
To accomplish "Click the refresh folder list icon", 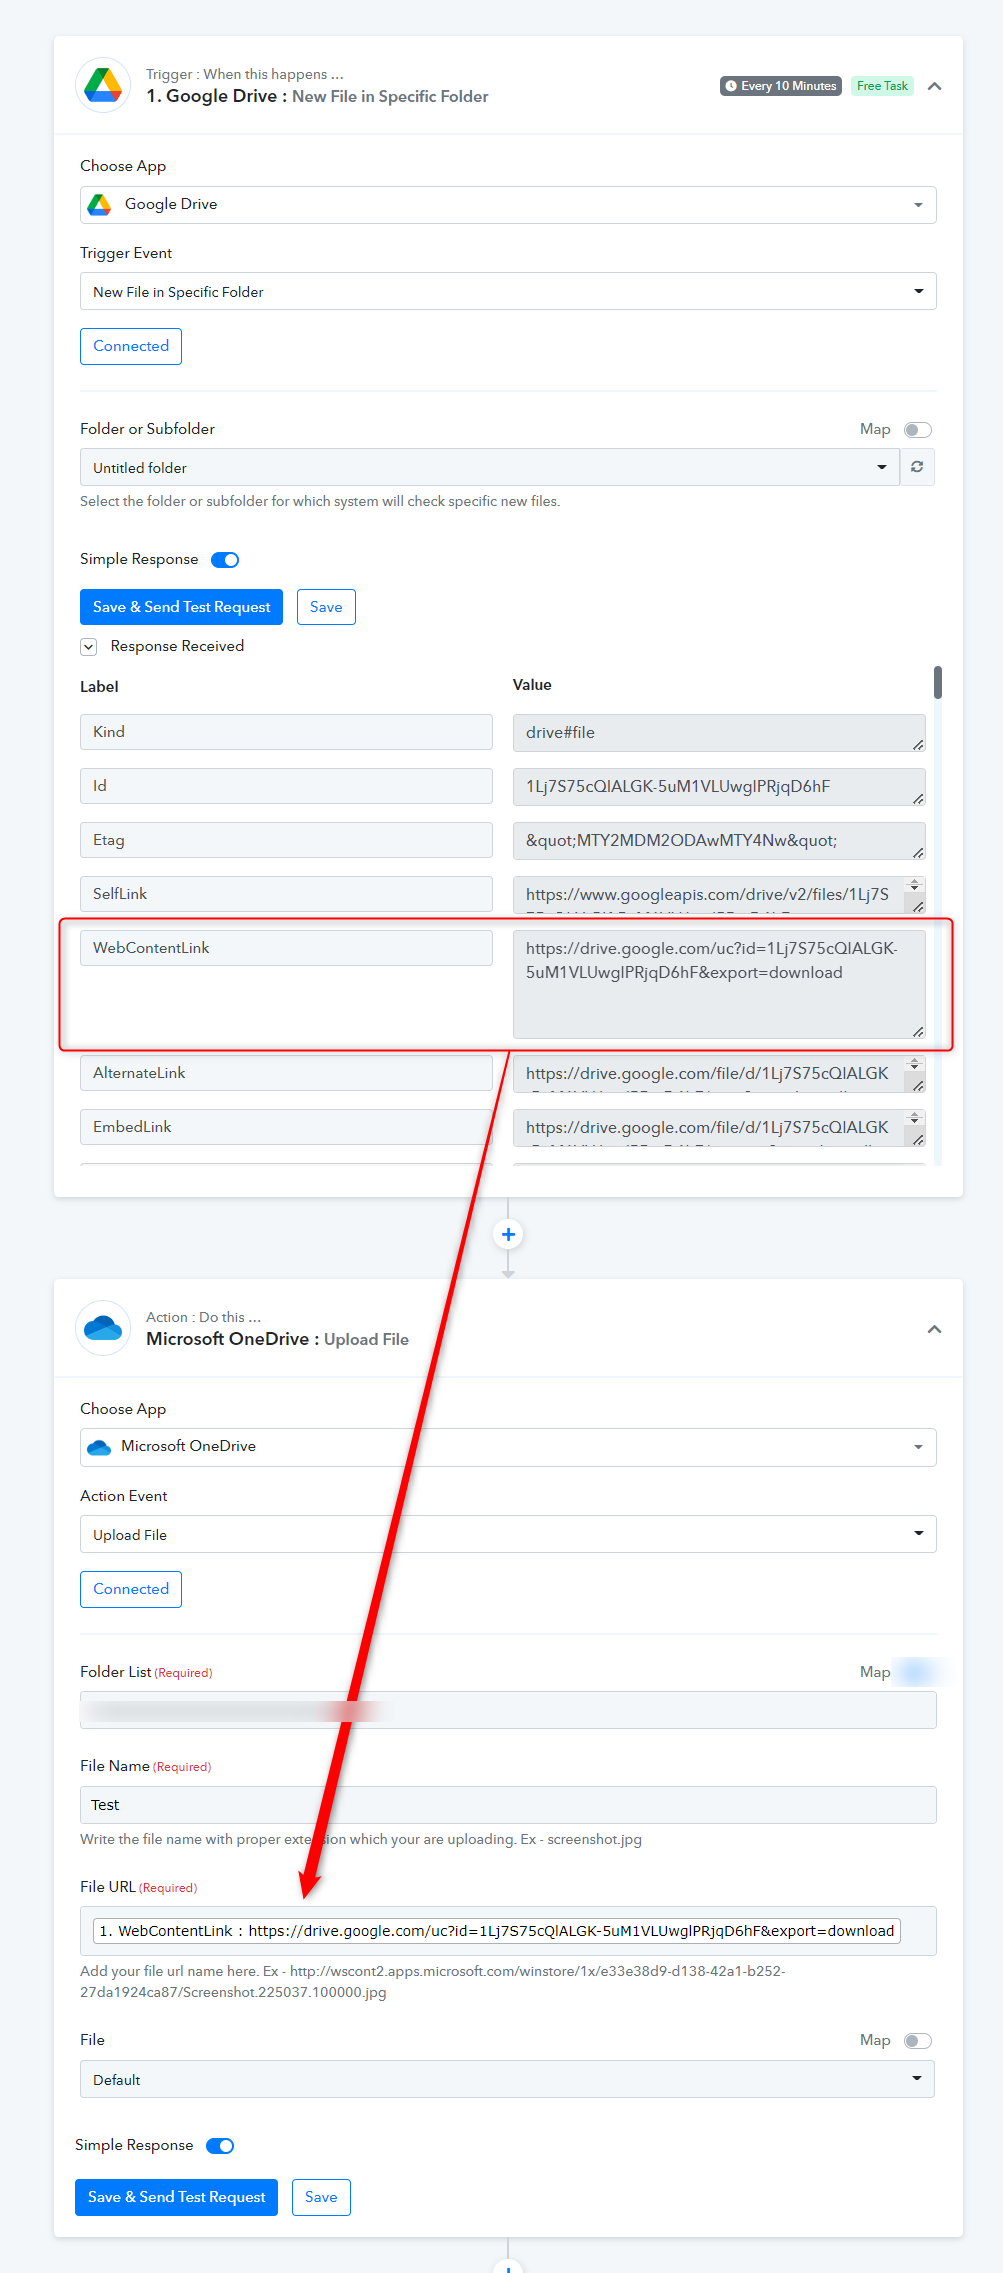I will pyautogui.click(x=917, y=467).
